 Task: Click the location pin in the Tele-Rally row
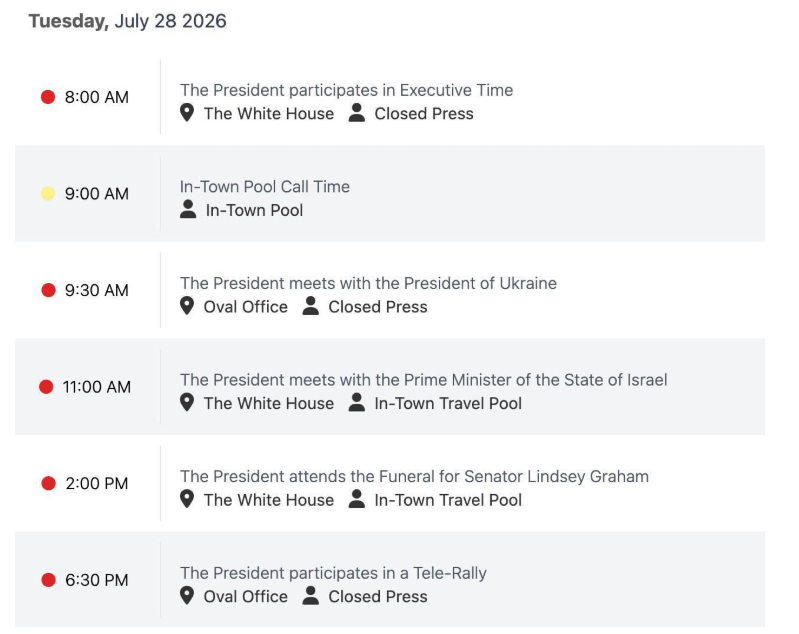click(187, 595)
